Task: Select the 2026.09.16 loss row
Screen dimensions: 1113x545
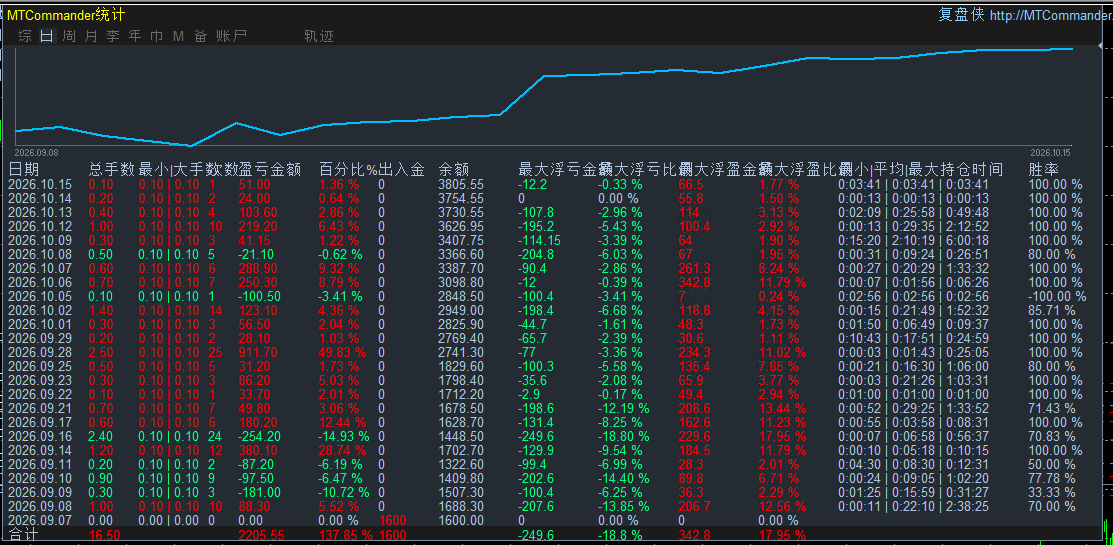Action: coord(547,436)
